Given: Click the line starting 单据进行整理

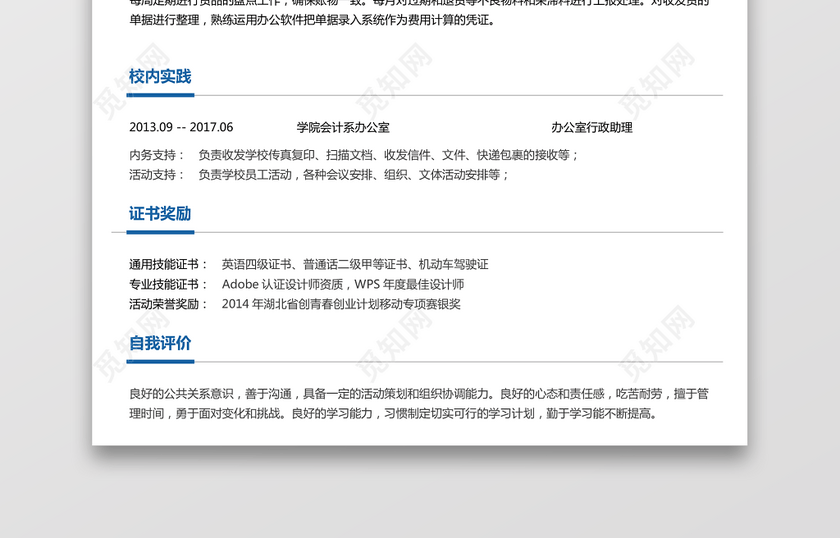Looking at the screenshot, I should tap(313, 20).
